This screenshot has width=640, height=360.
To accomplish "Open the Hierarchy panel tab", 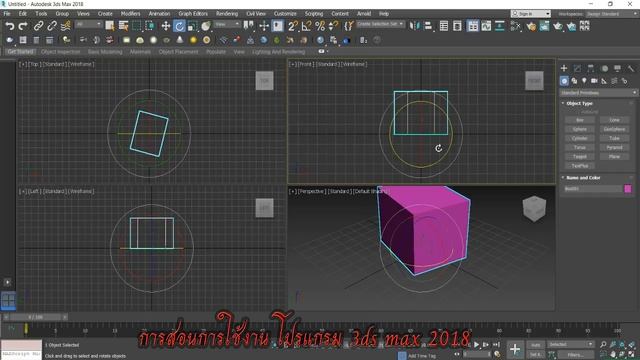I will tap(591, 68).
